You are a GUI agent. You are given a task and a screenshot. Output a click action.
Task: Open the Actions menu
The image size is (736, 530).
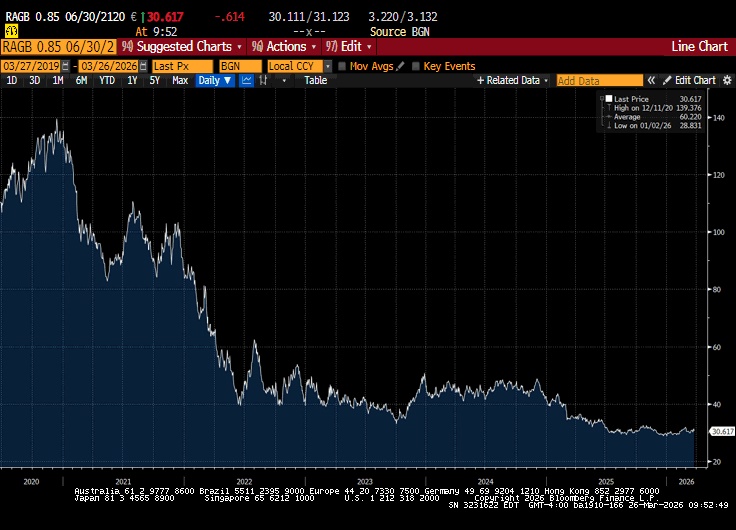pyautogui.click(x=284, y=46)
